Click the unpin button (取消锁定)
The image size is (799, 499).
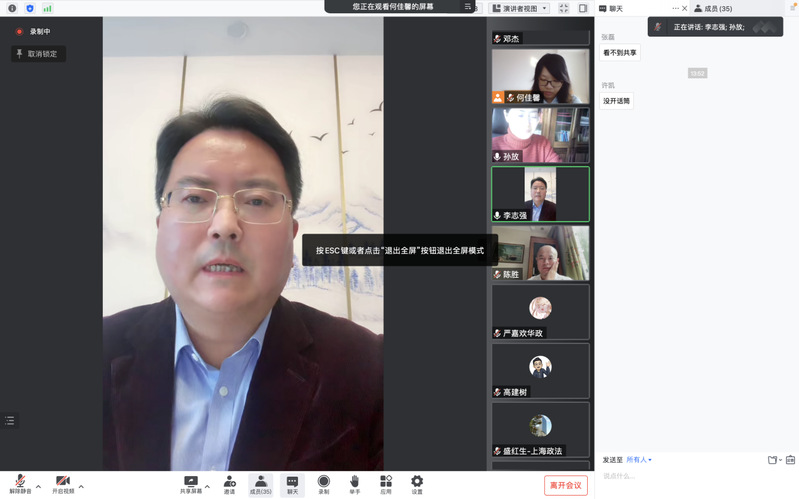(x=38, y=54)
